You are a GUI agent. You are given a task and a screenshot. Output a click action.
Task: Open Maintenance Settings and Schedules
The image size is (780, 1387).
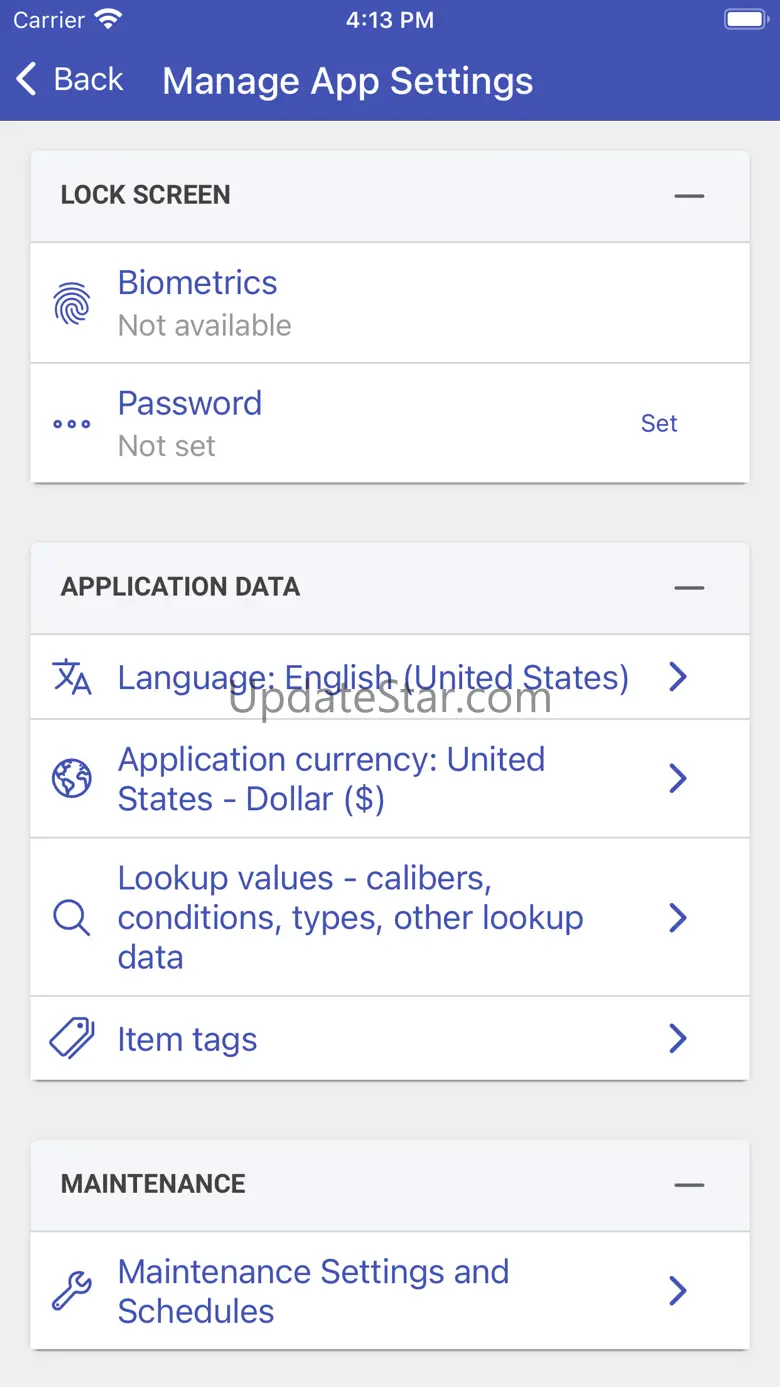click(314, 1291)
